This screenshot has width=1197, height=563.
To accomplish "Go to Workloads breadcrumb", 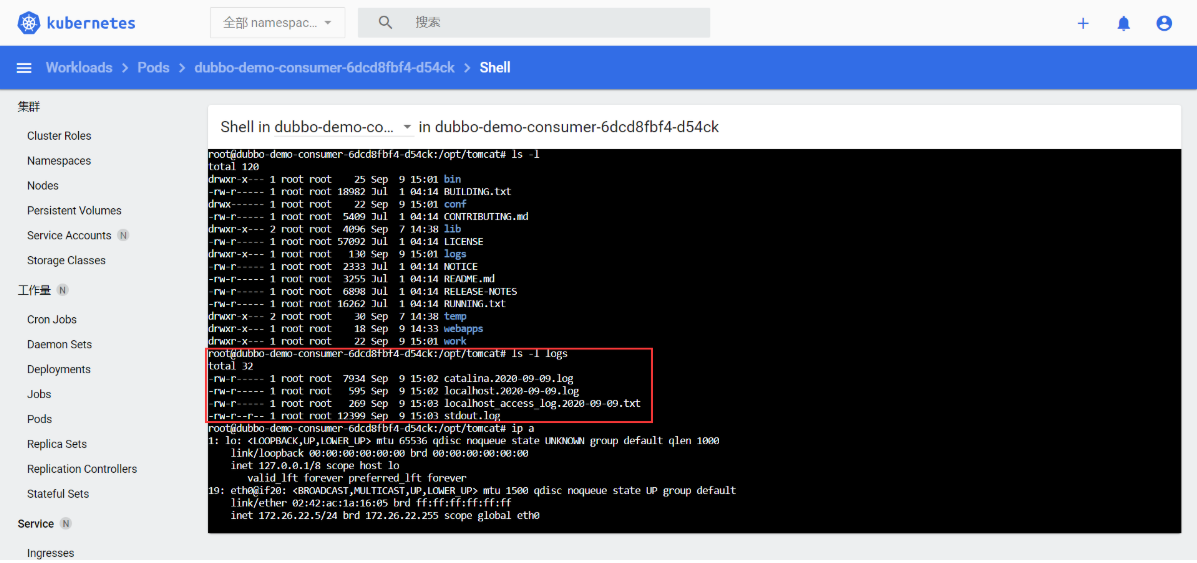I will 79,68.
